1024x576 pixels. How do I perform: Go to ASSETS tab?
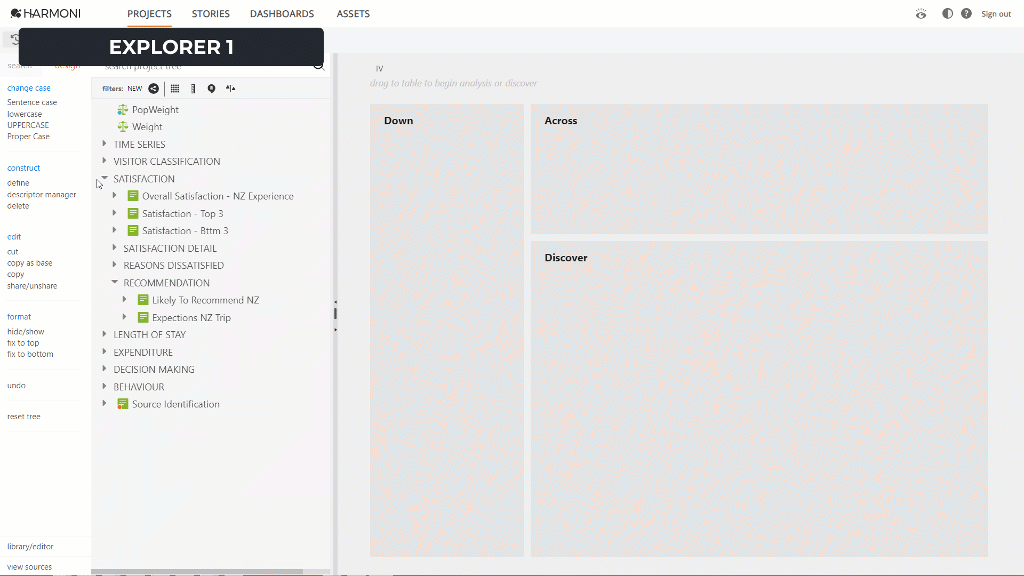pyautogui.click(x=353, y=14)
